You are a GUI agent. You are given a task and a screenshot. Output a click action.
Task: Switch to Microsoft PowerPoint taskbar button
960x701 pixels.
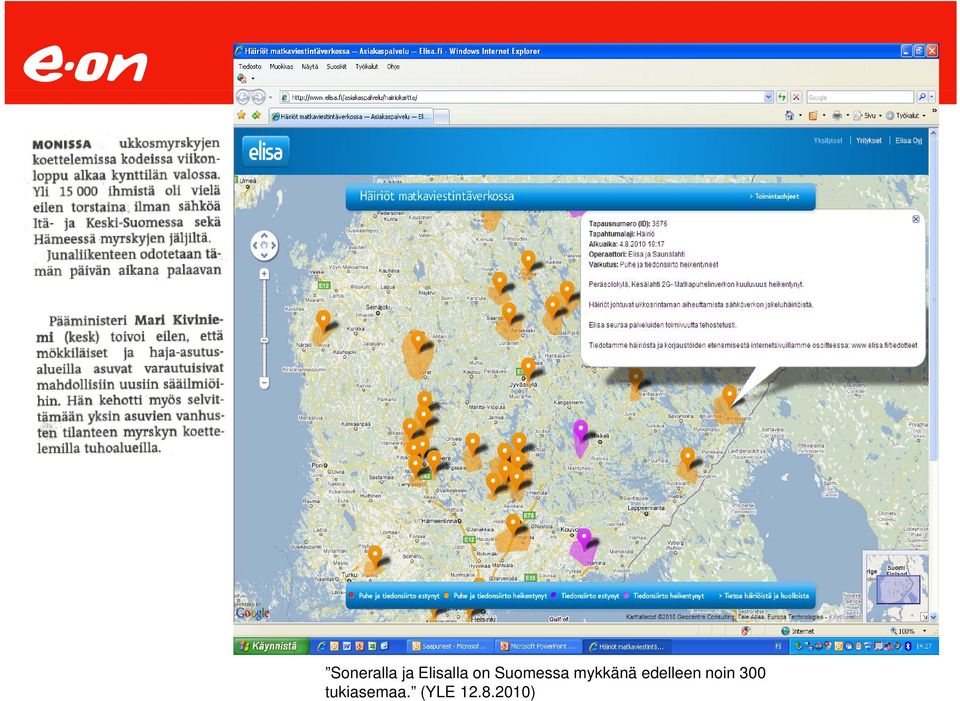point(537,646)
